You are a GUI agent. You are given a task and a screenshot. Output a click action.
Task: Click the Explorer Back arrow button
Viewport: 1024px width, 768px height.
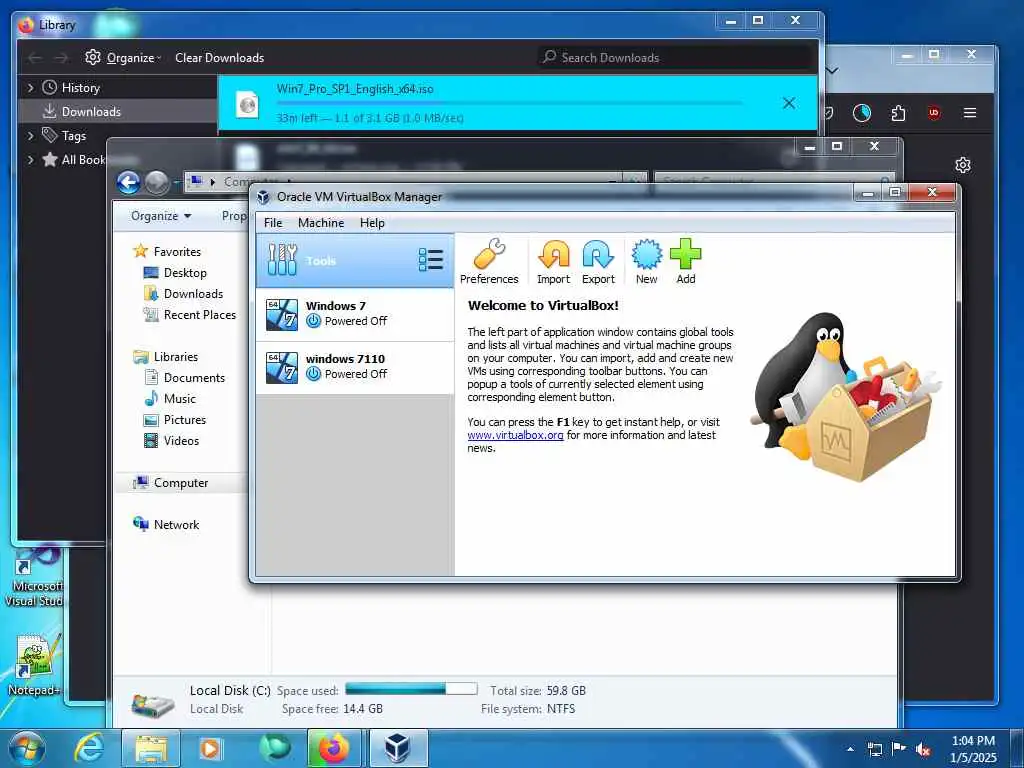coord(129,182)
